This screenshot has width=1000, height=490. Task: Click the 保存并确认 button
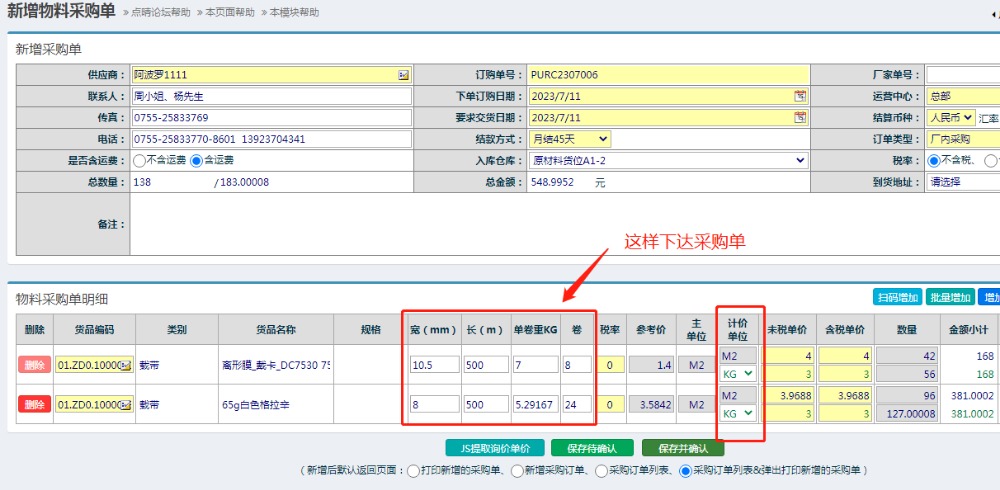tap(683, 448)
